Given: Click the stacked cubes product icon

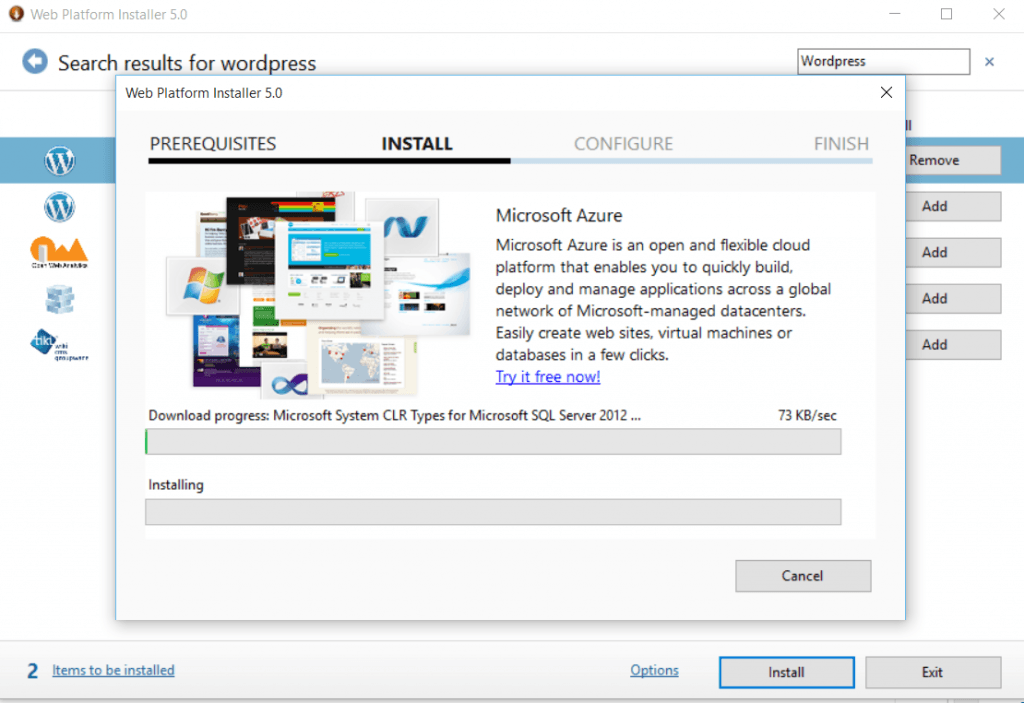Looking at the screenshot, I should (x=60, y=299).
